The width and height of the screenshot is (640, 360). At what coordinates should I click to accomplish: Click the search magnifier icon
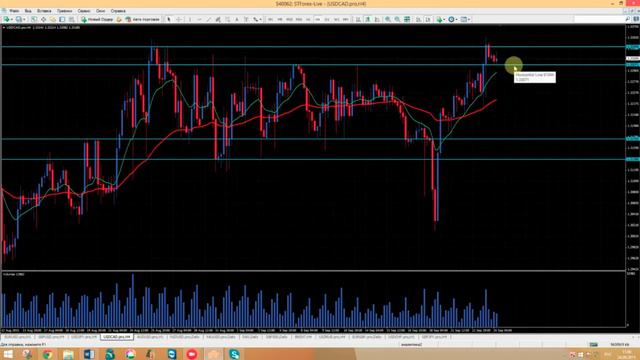click(628, 19)
